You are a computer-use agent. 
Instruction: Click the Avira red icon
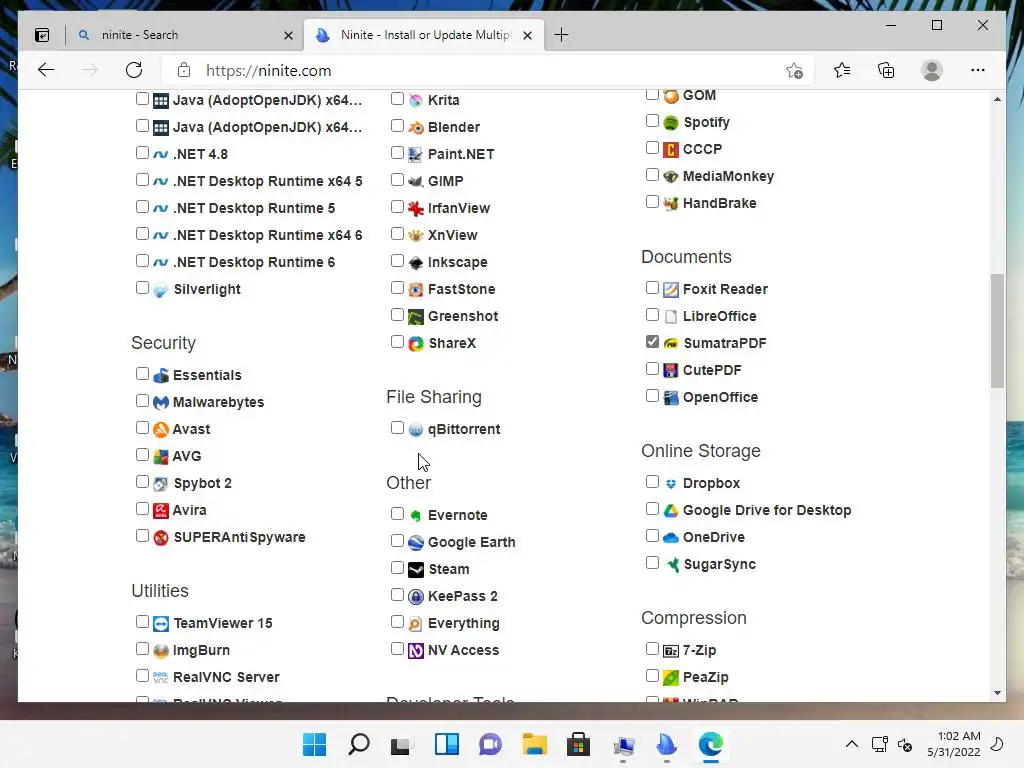click(161, 510)
